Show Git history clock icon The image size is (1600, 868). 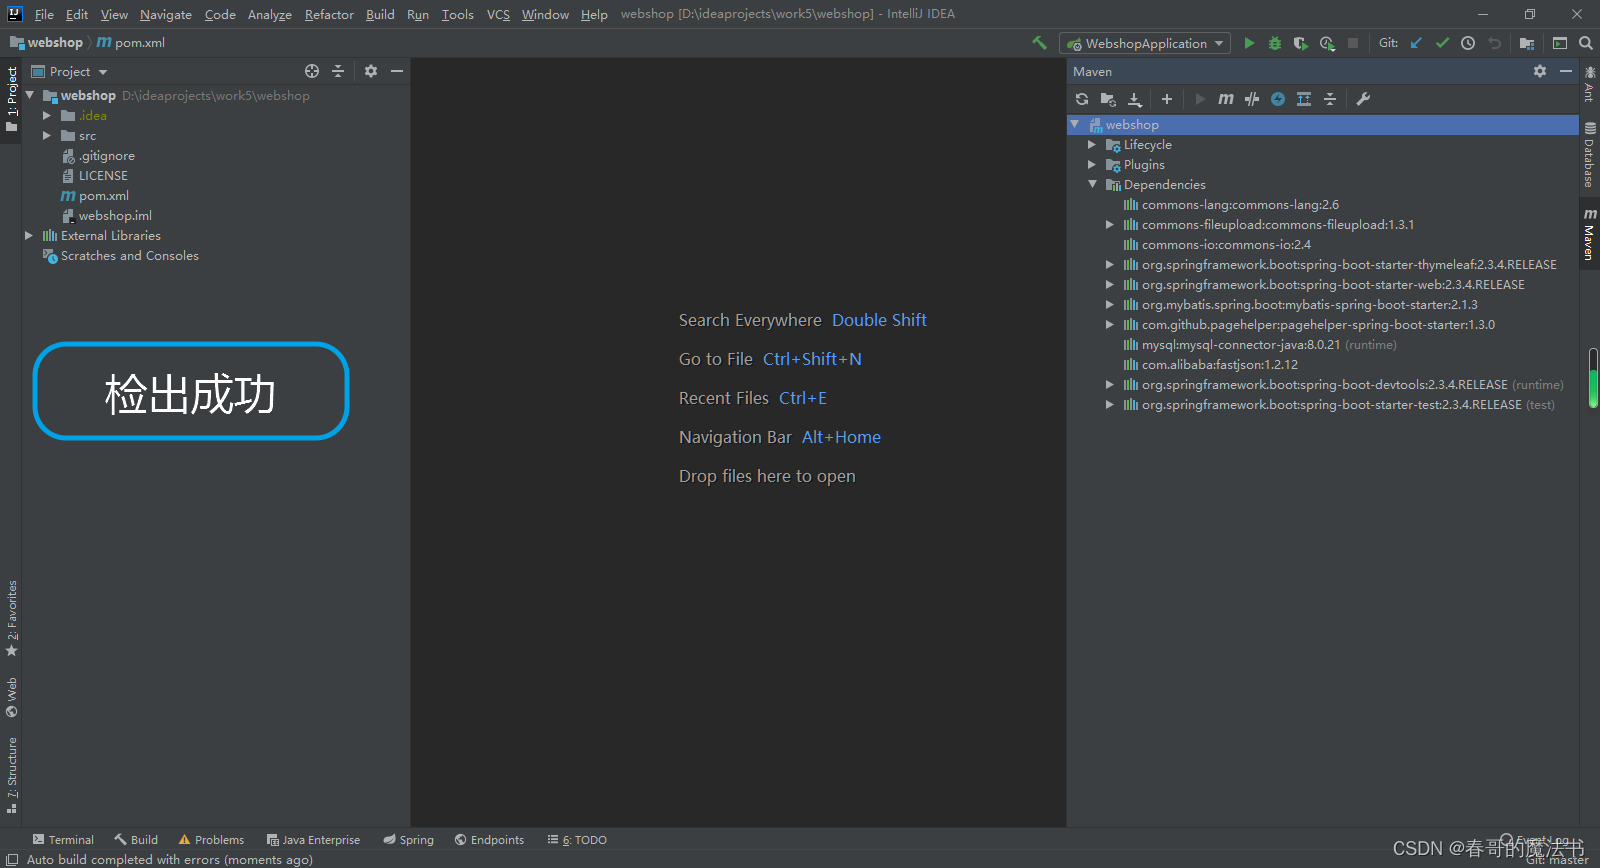point(1468,43)
